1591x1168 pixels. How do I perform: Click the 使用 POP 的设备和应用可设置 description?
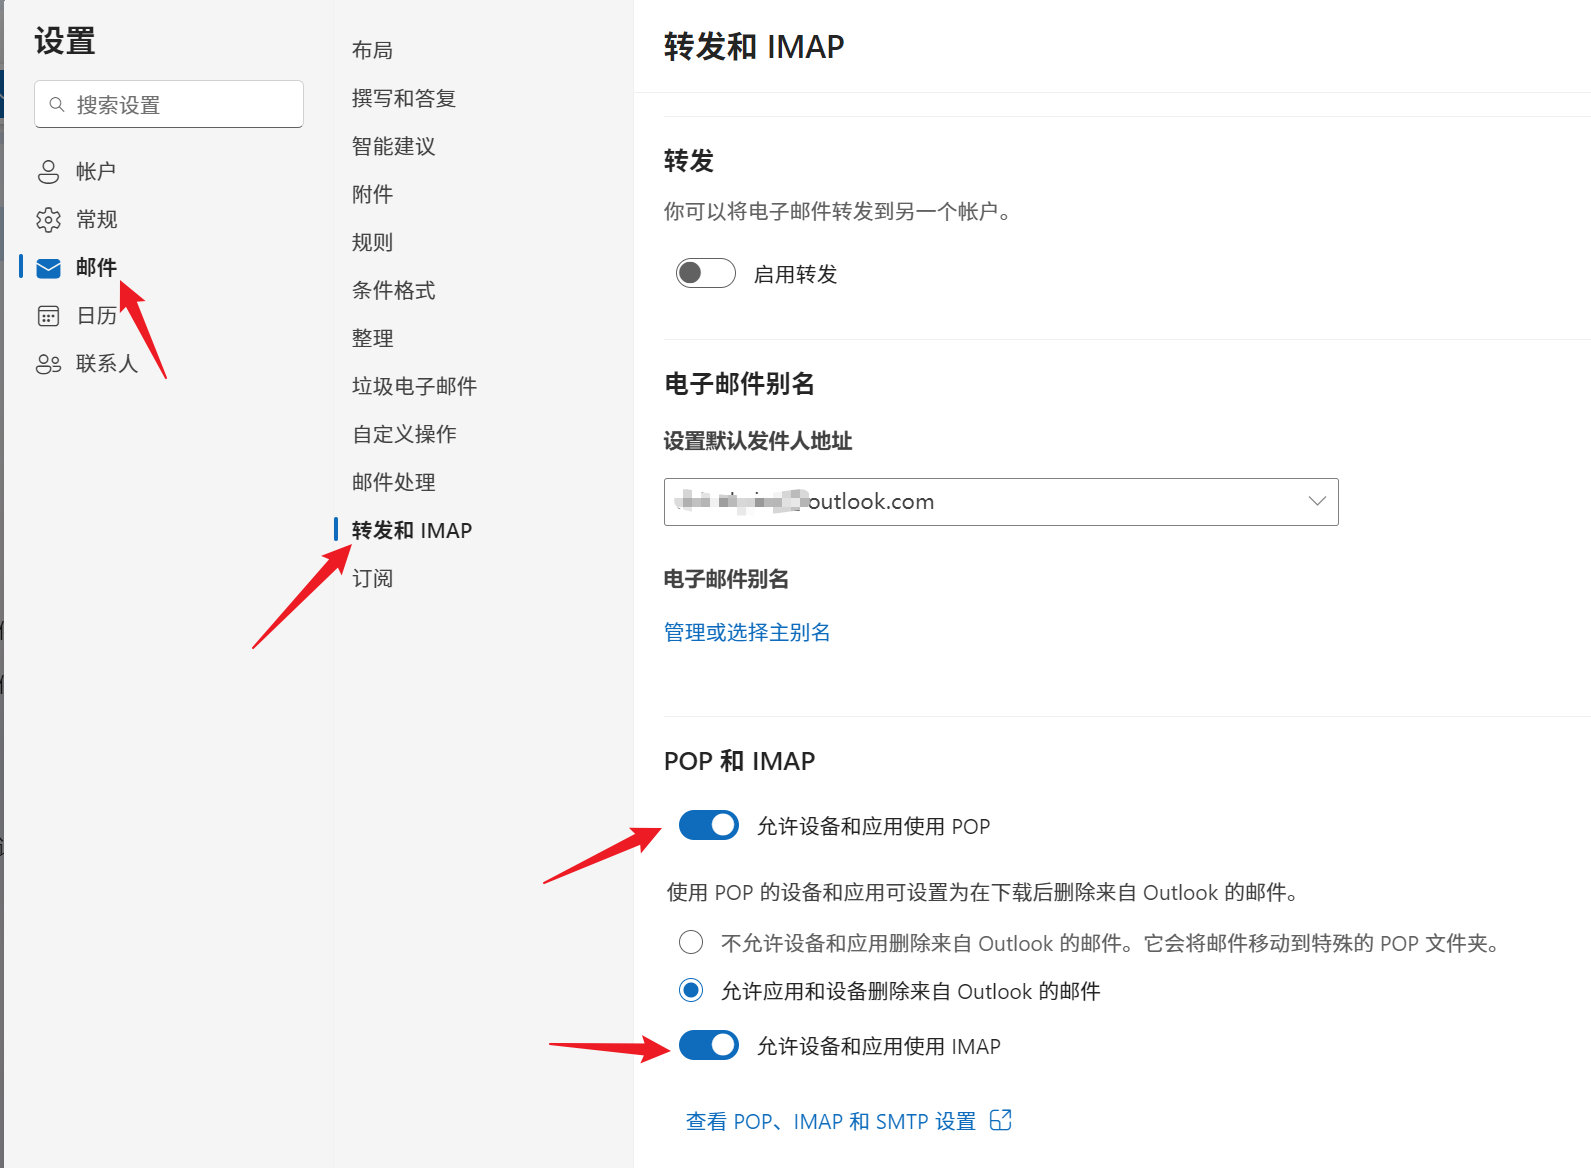pyautogui.click(x=984, y=892)
